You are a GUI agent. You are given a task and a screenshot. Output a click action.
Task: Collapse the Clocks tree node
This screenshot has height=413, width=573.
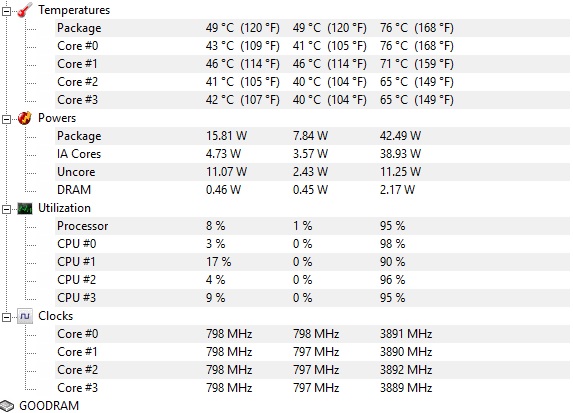pos(6,317)
